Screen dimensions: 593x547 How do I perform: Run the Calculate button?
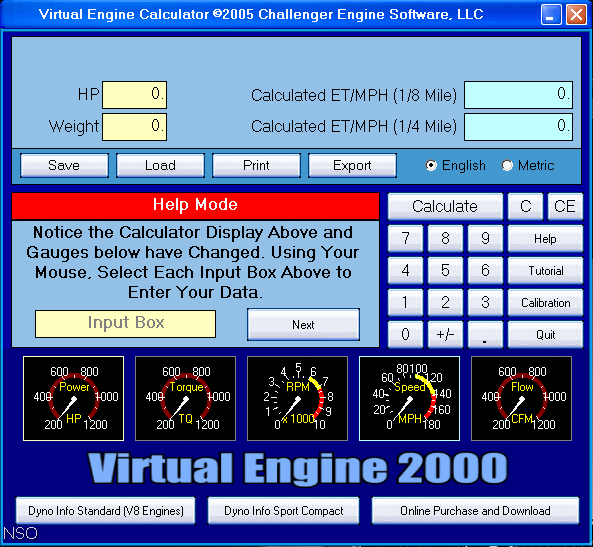pyautogui.click(x=445, y=207)
